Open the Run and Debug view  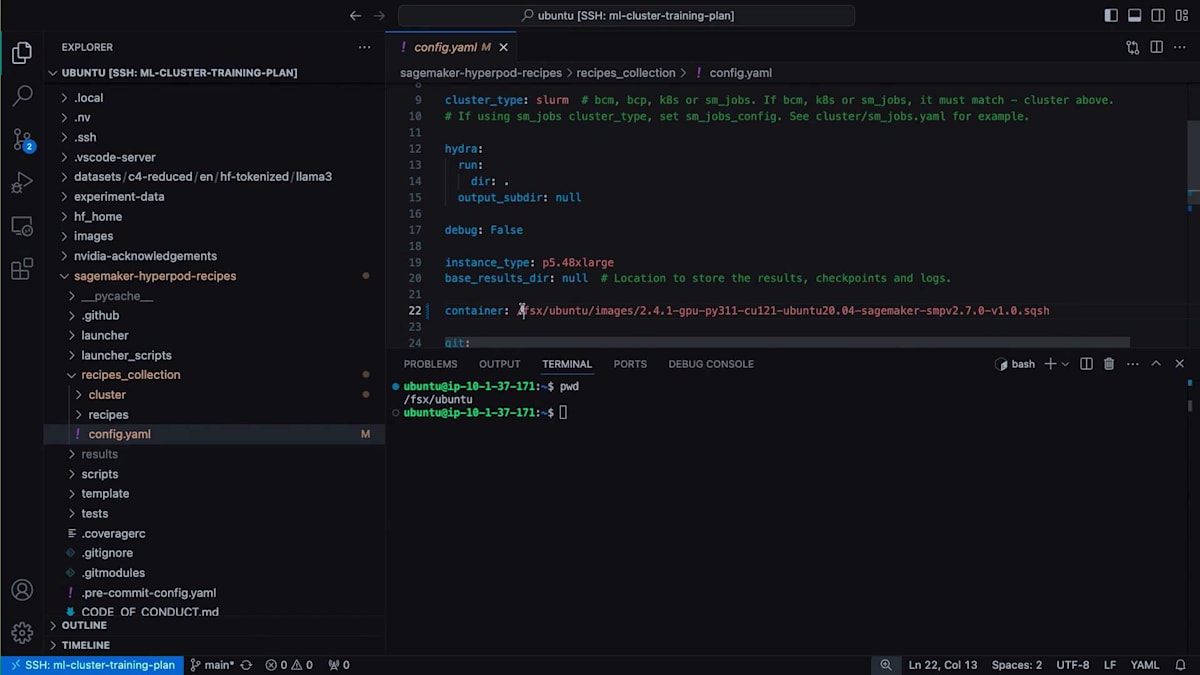coord(22,183)
